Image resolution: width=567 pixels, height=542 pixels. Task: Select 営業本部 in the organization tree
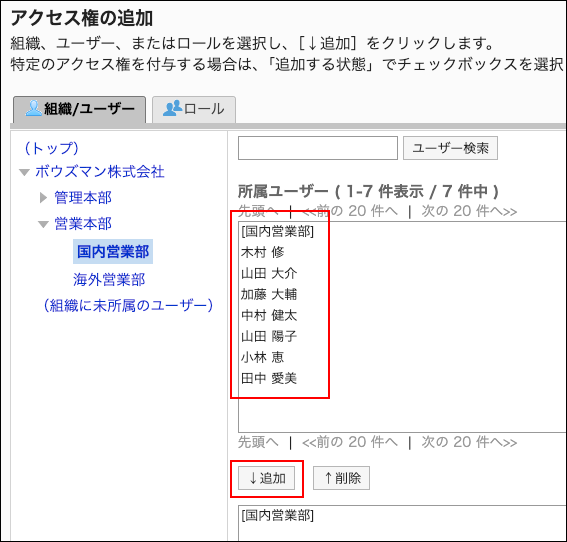(x=83, y=224)
